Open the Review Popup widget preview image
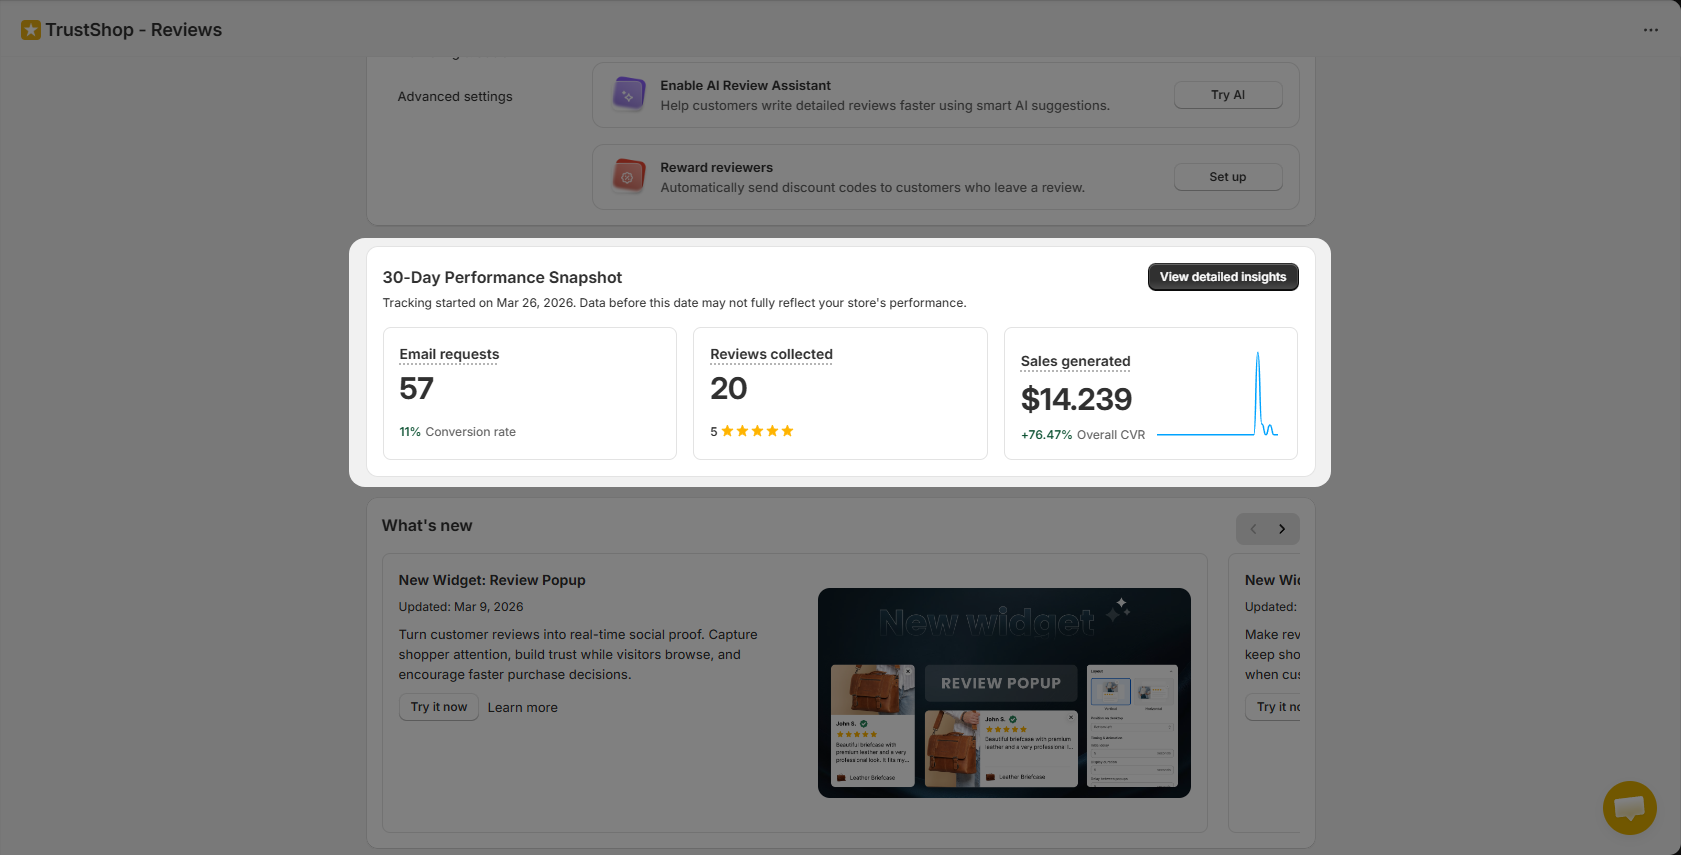The width and height of the screenshot is (1681, 855). [1004, 693]
